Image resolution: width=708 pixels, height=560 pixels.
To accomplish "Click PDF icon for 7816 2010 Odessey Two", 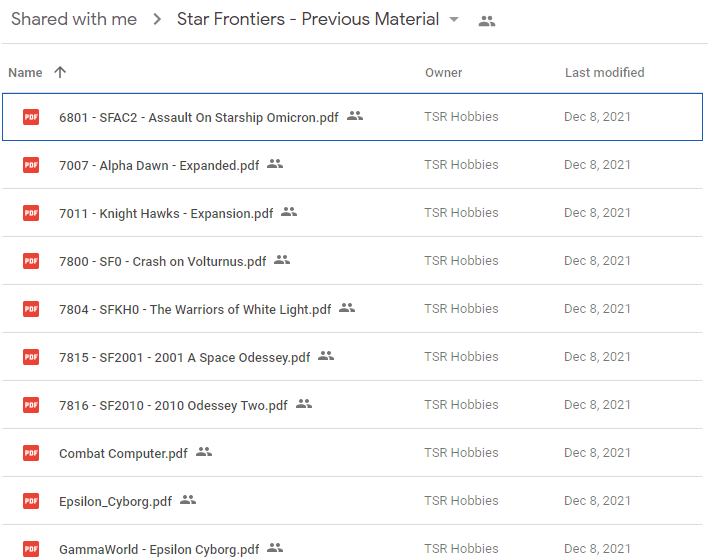I will click(x=31, y=405).
